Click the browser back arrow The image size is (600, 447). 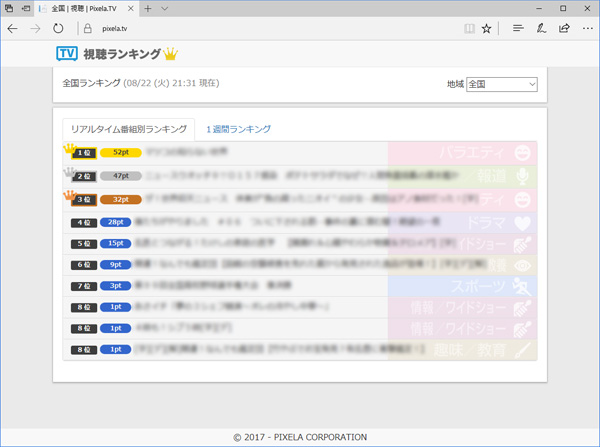pyautogui.click(x=13, y=29)
